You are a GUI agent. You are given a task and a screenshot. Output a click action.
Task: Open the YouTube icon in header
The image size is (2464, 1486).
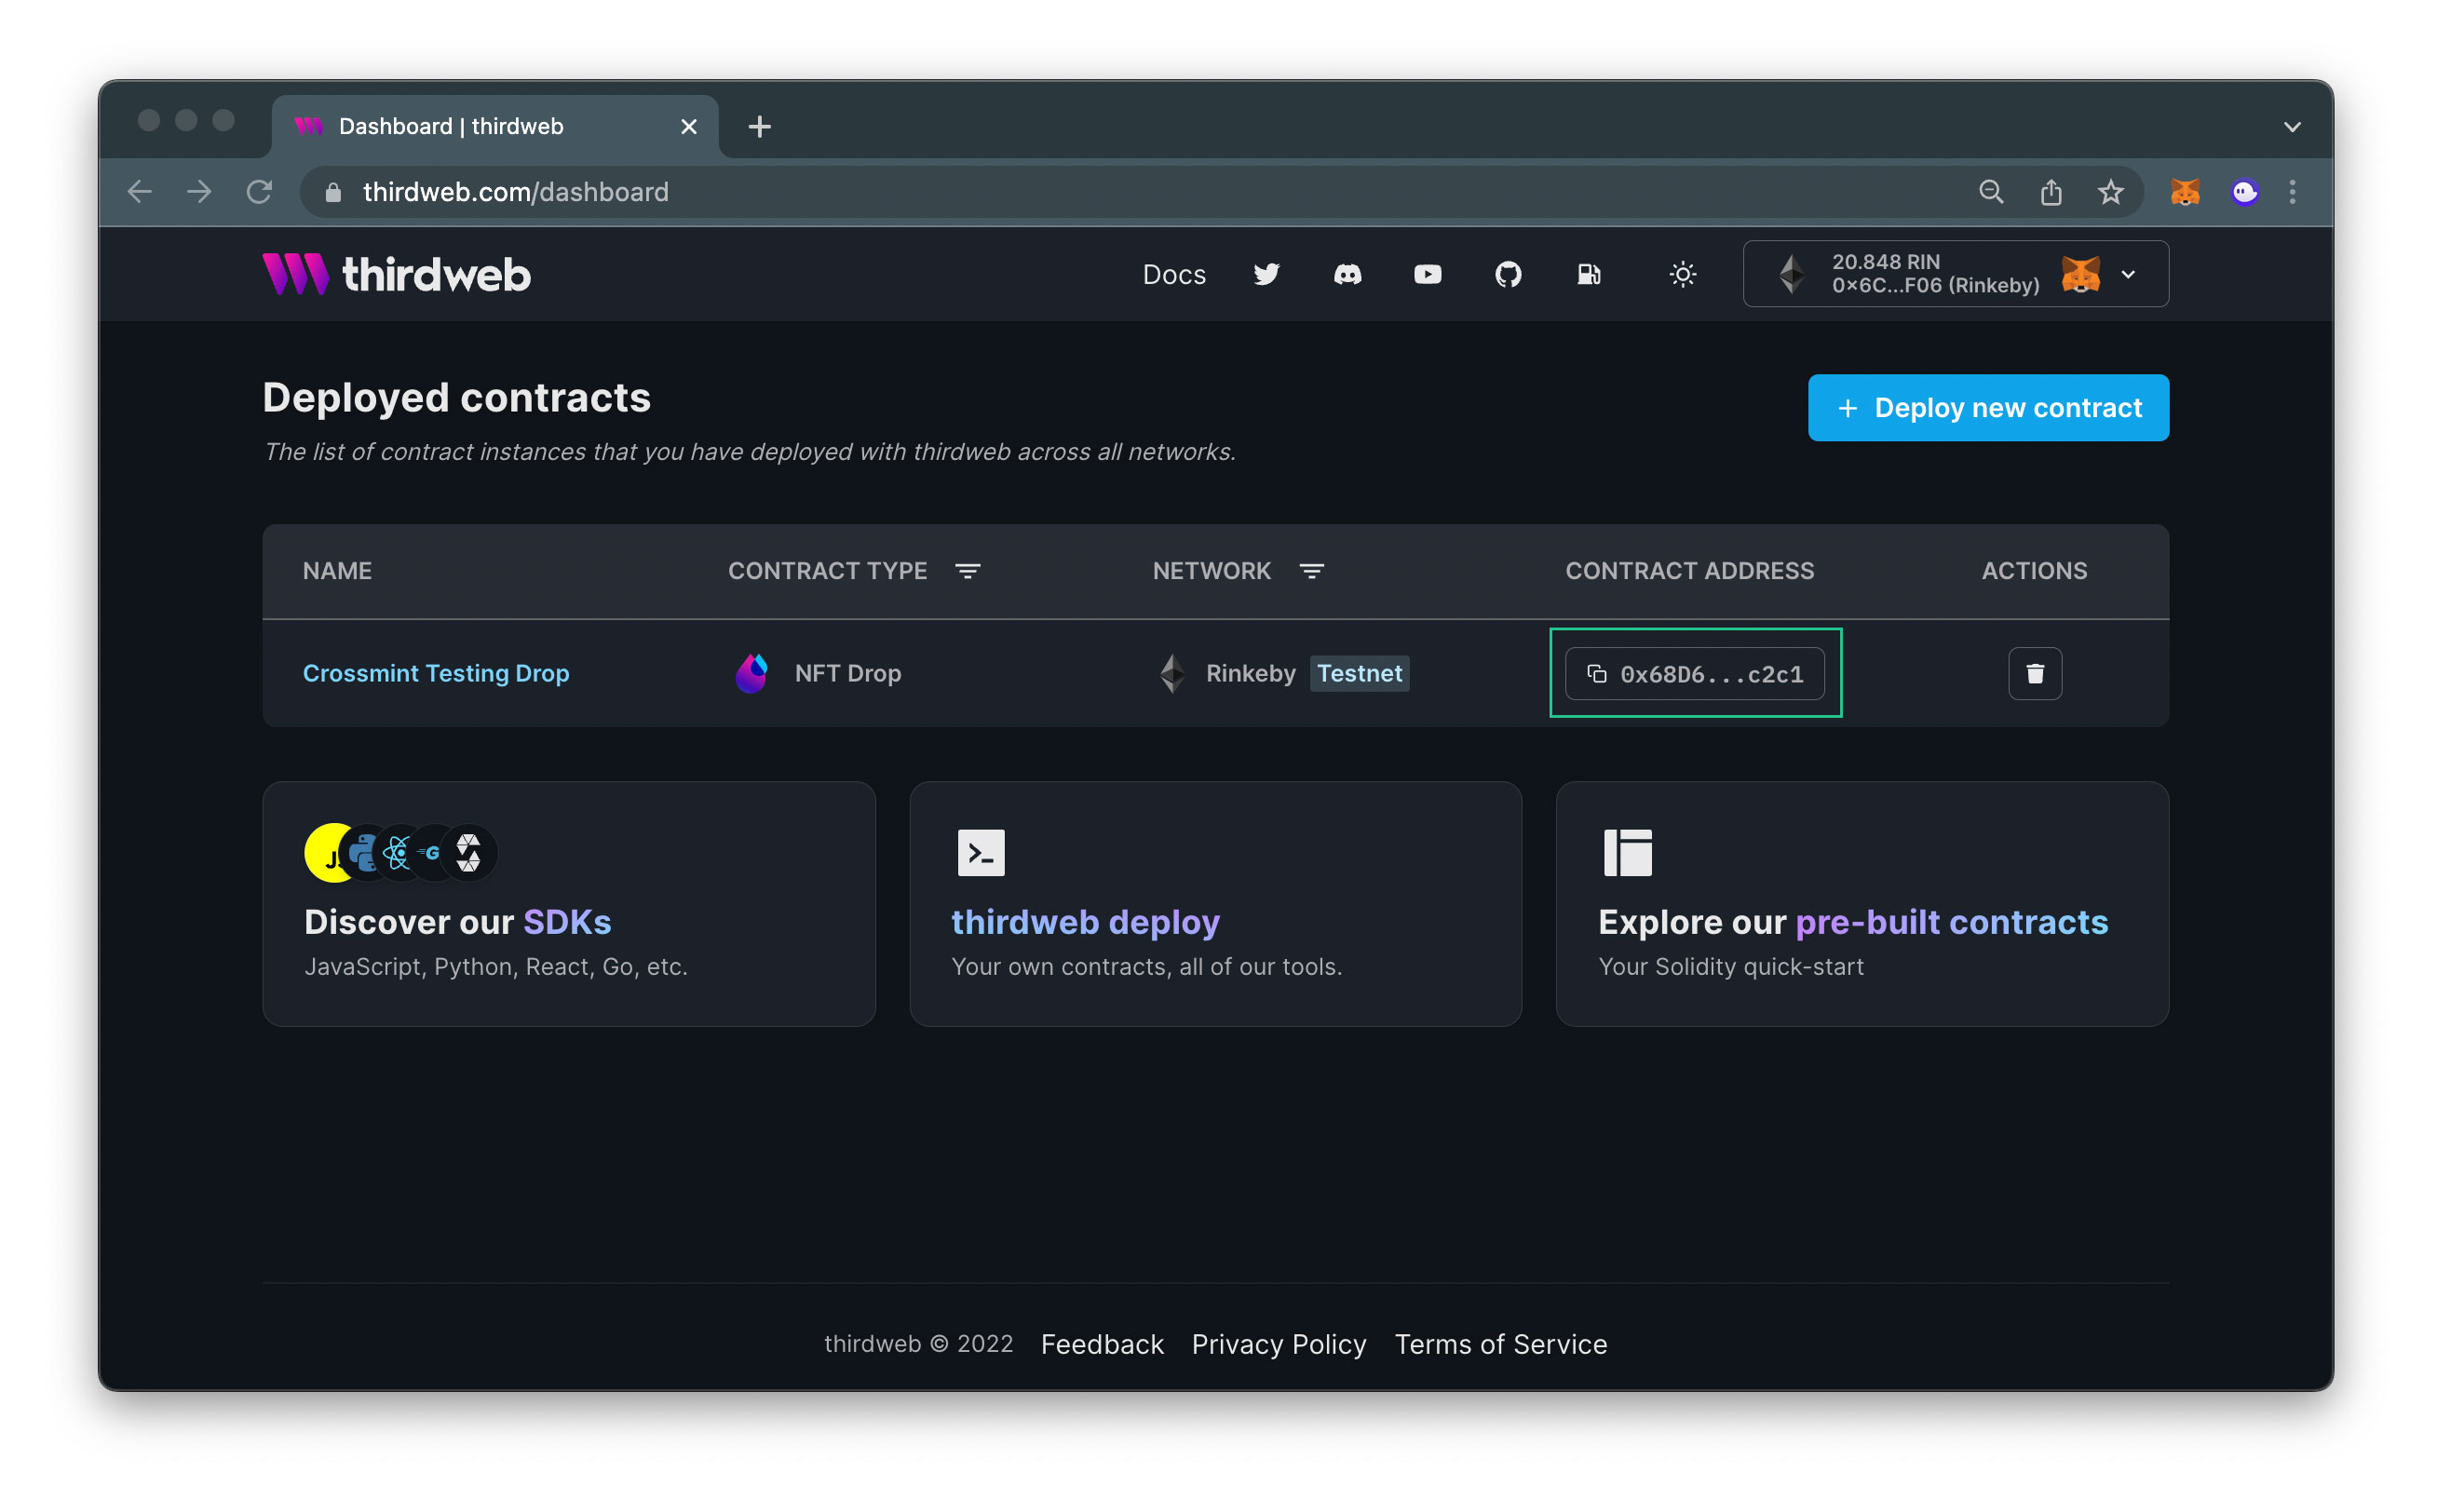tap(1427, 274)
